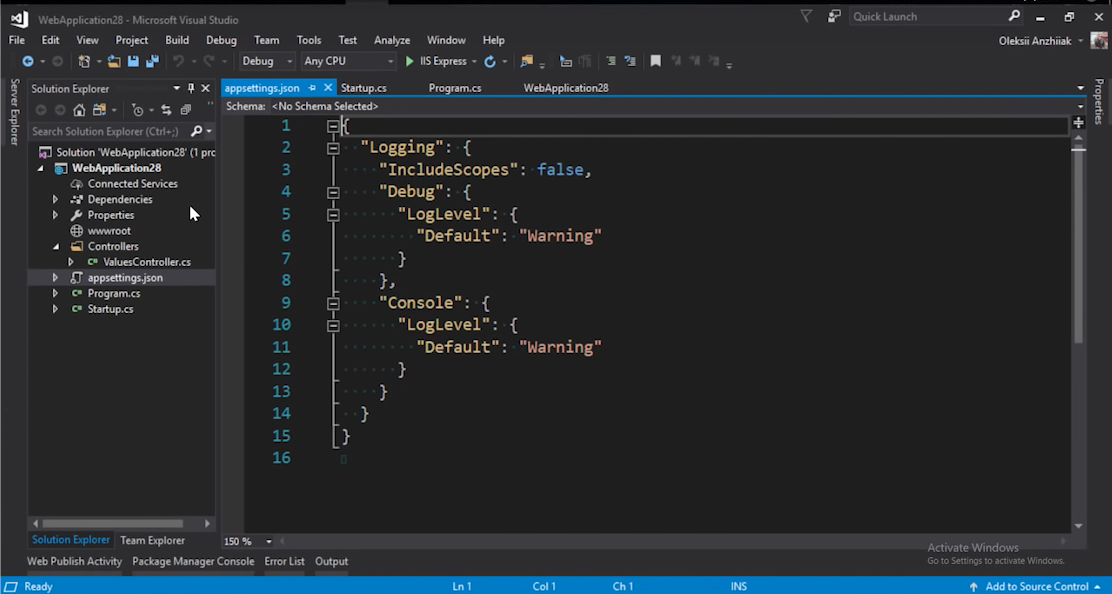Switch to the WebApplication28 tab

pos(566,88)
